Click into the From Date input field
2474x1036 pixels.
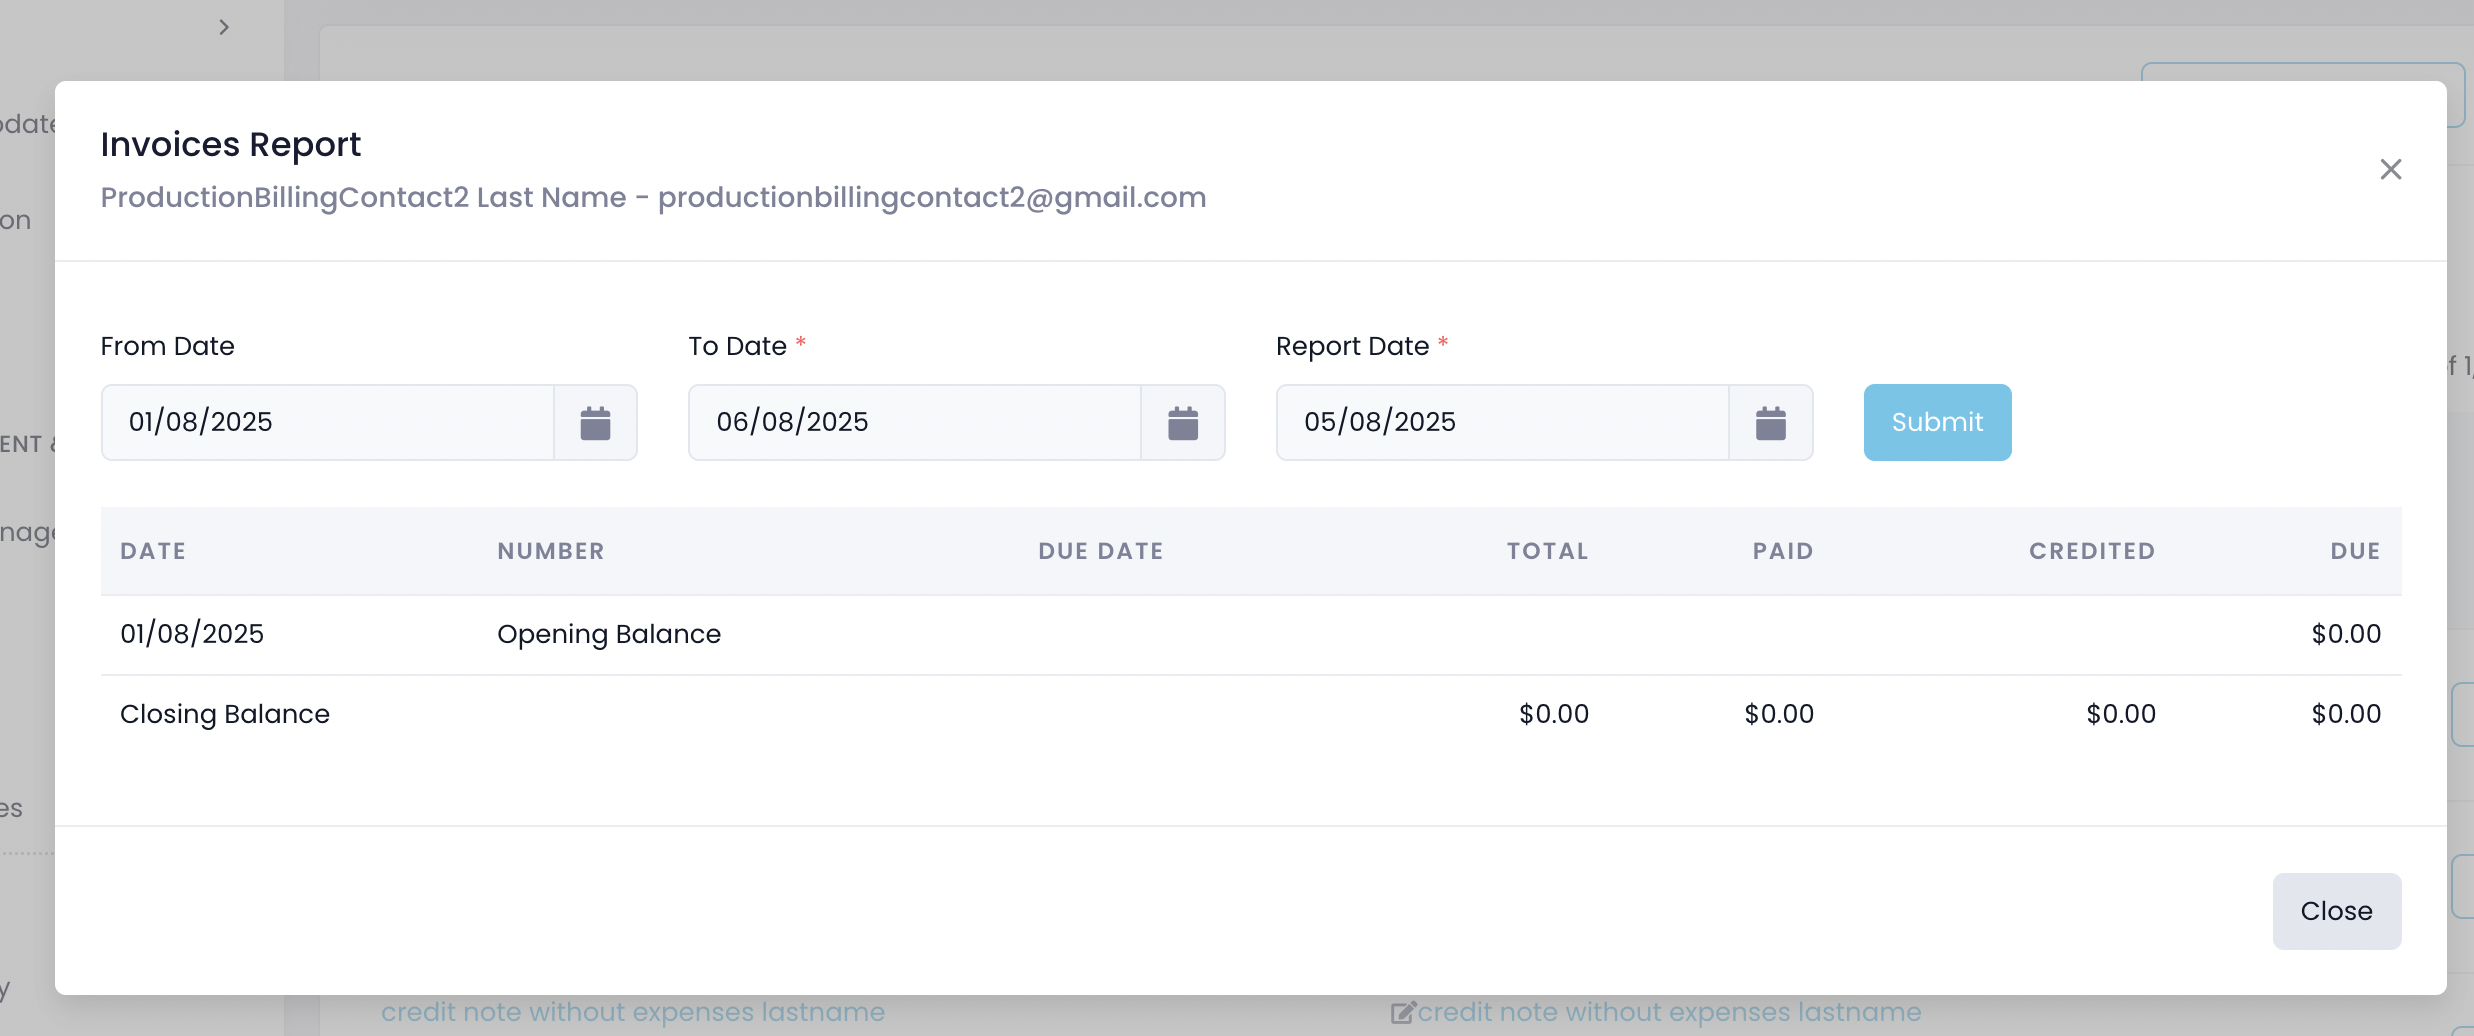pos(328,423)
